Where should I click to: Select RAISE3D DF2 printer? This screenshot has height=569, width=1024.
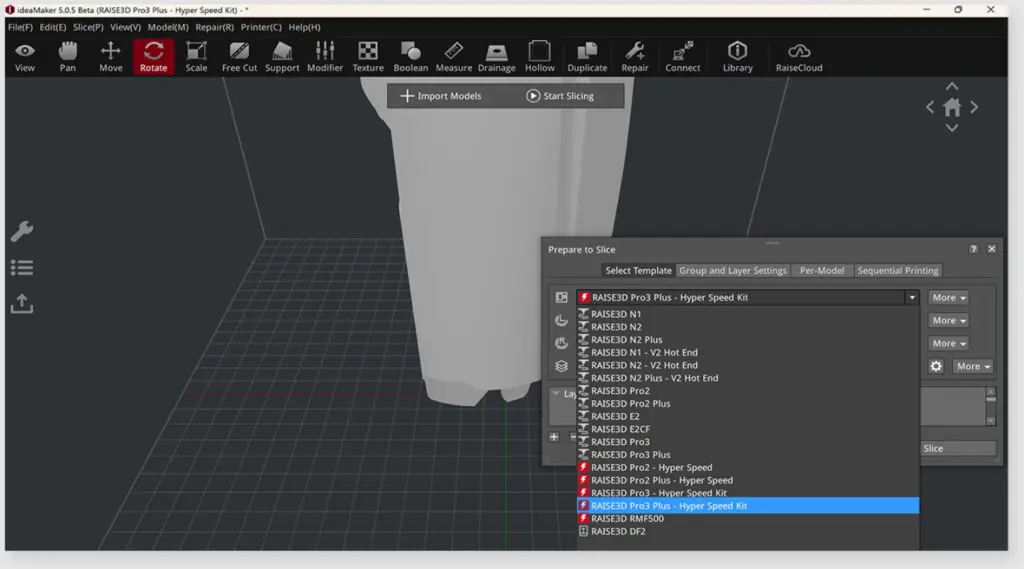(x=748, y=531)
